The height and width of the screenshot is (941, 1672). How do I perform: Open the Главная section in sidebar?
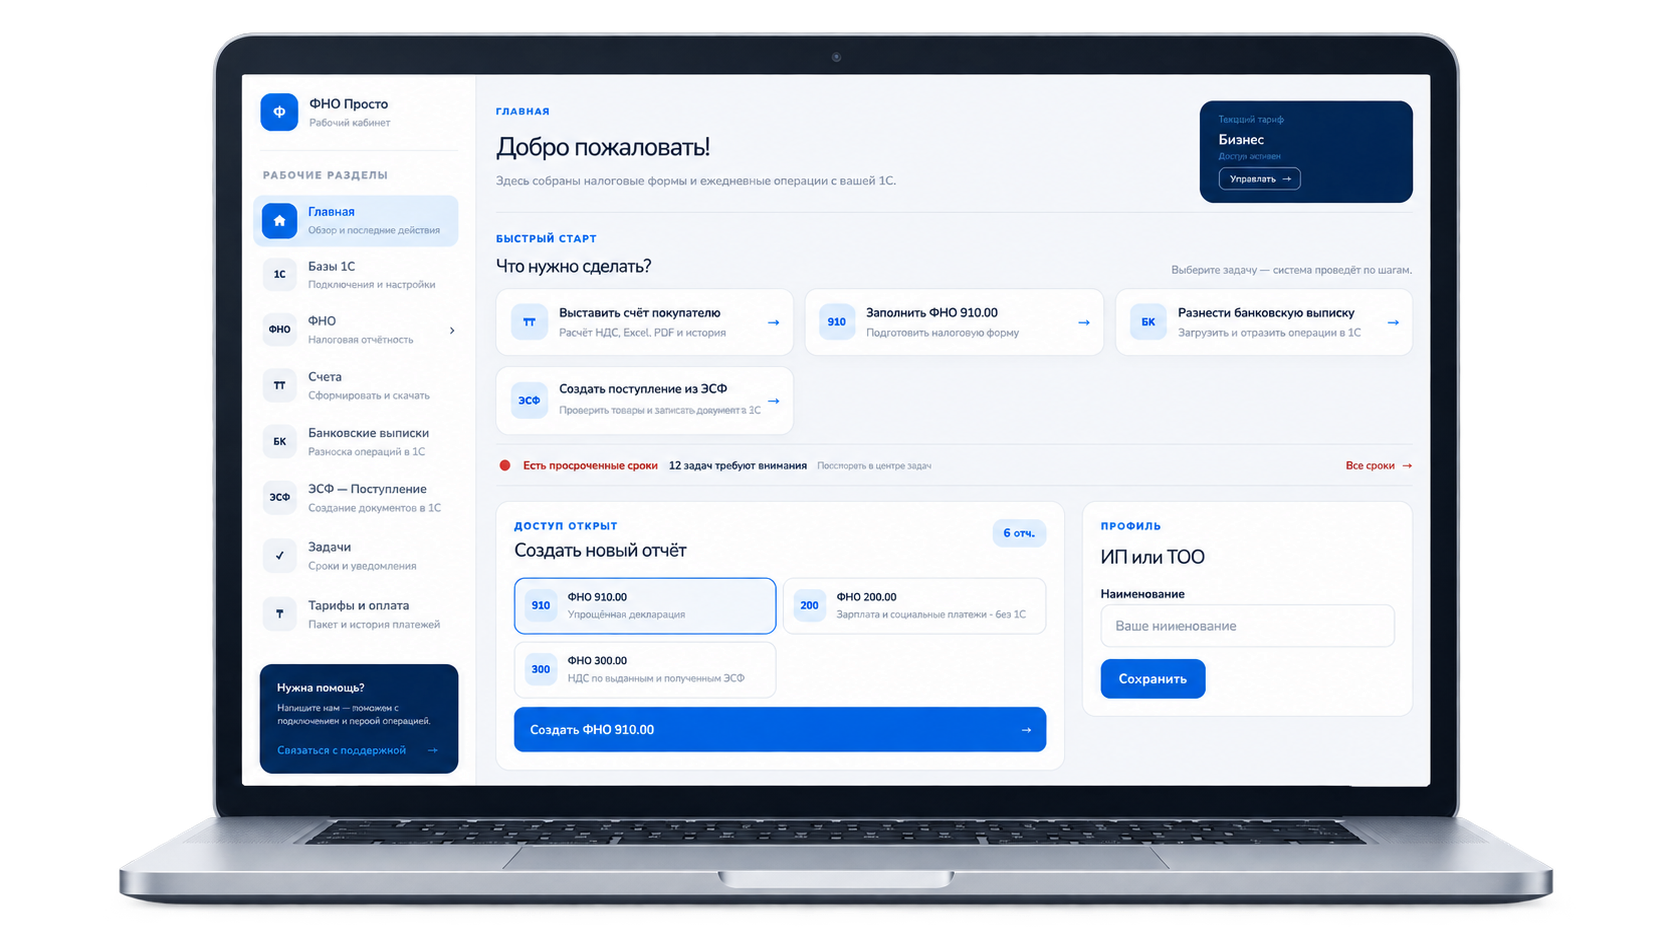356,220
